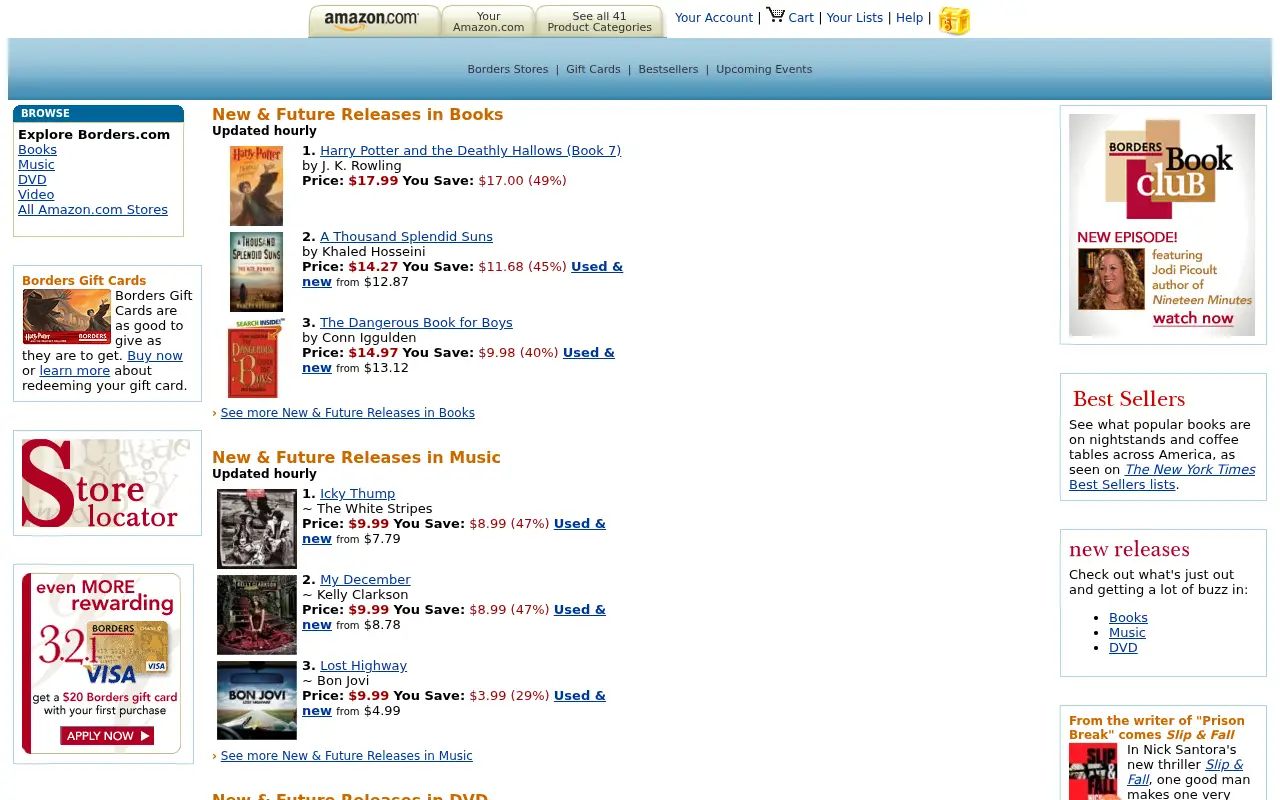Open the Help link
This screenshot has height=800, width=1280.
(x=910, y=17)
